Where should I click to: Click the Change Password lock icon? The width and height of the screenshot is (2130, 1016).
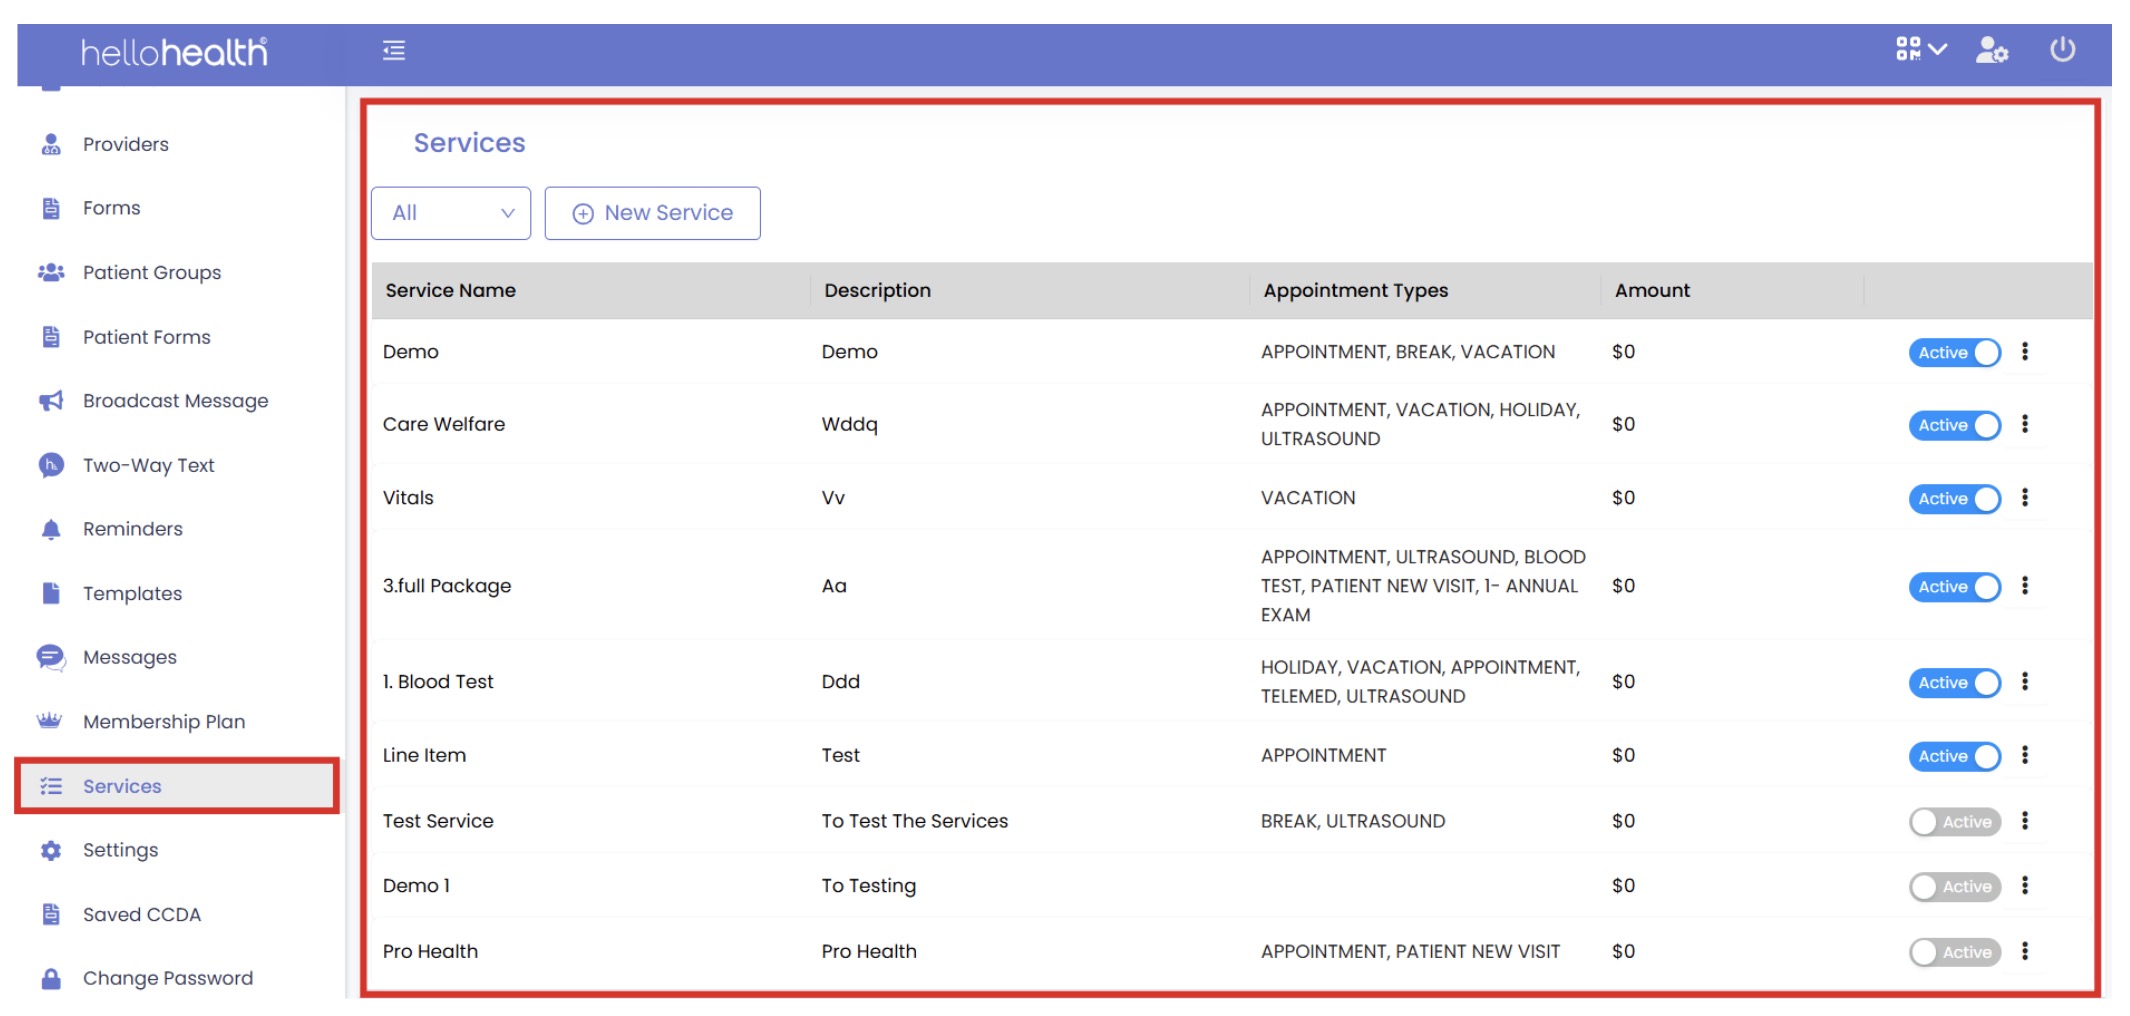(51, 978)
